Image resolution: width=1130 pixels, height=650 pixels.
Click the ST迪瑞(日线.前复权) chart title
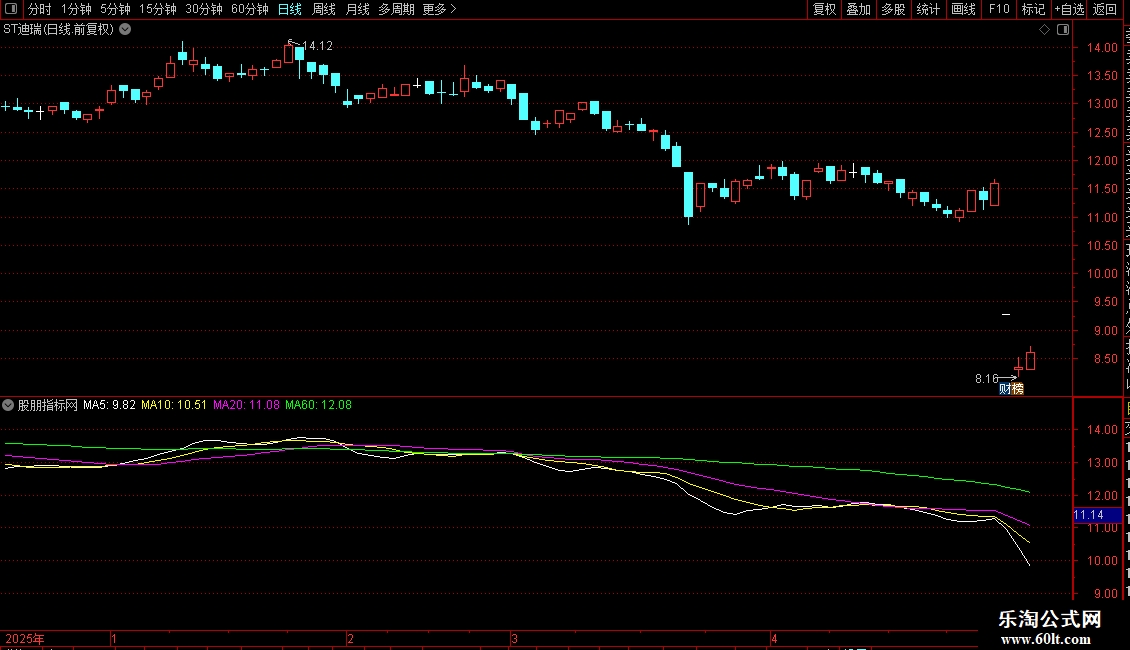[58, 30]
